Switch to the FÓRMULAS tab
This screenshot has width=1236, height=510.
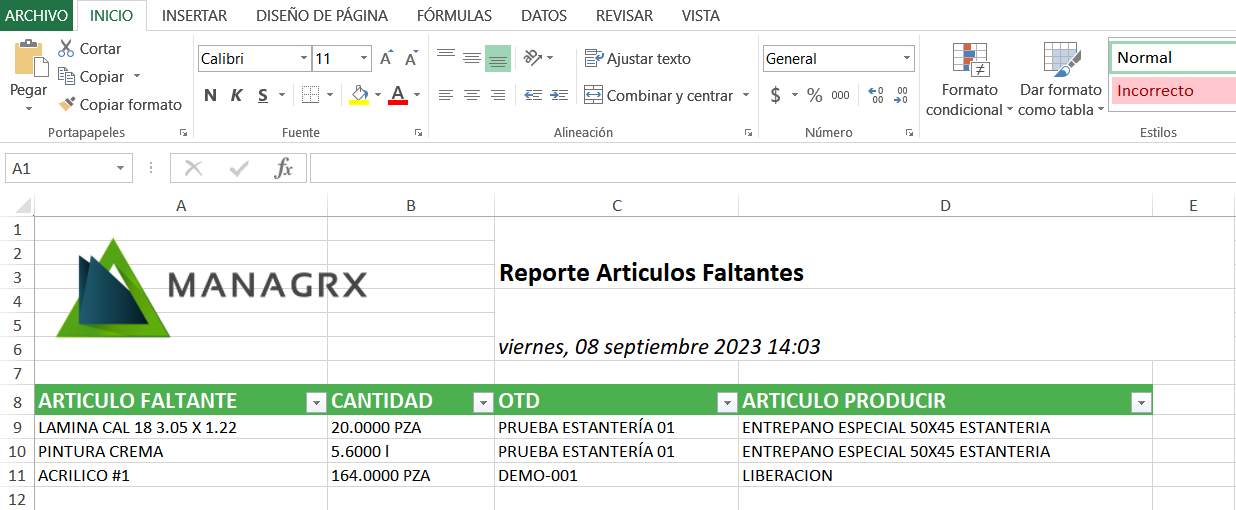[453, 15]
